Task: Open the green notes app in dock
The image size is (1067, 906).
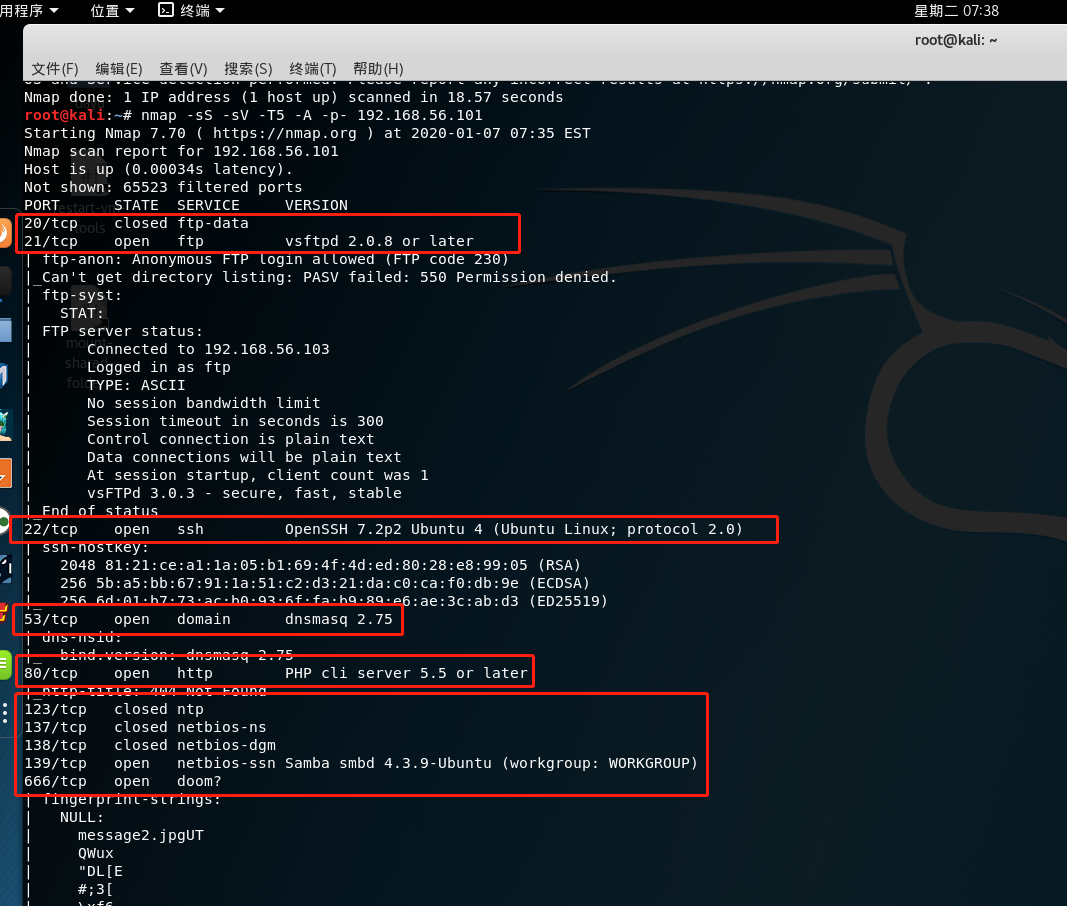Action: click(x=5, y=664)
